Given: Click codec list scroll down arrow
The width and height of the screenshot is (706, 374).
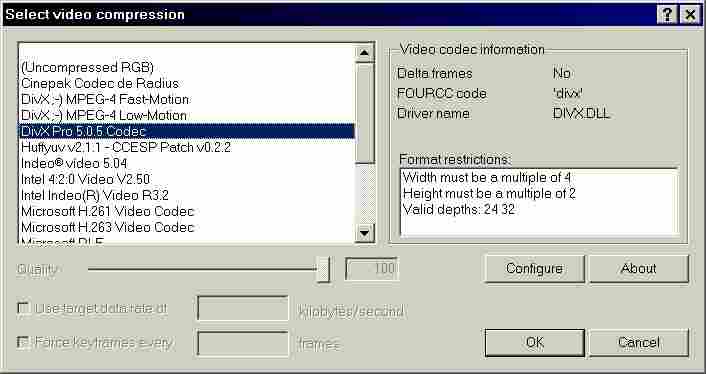Looking at the screenshot, I should [365, 233].
